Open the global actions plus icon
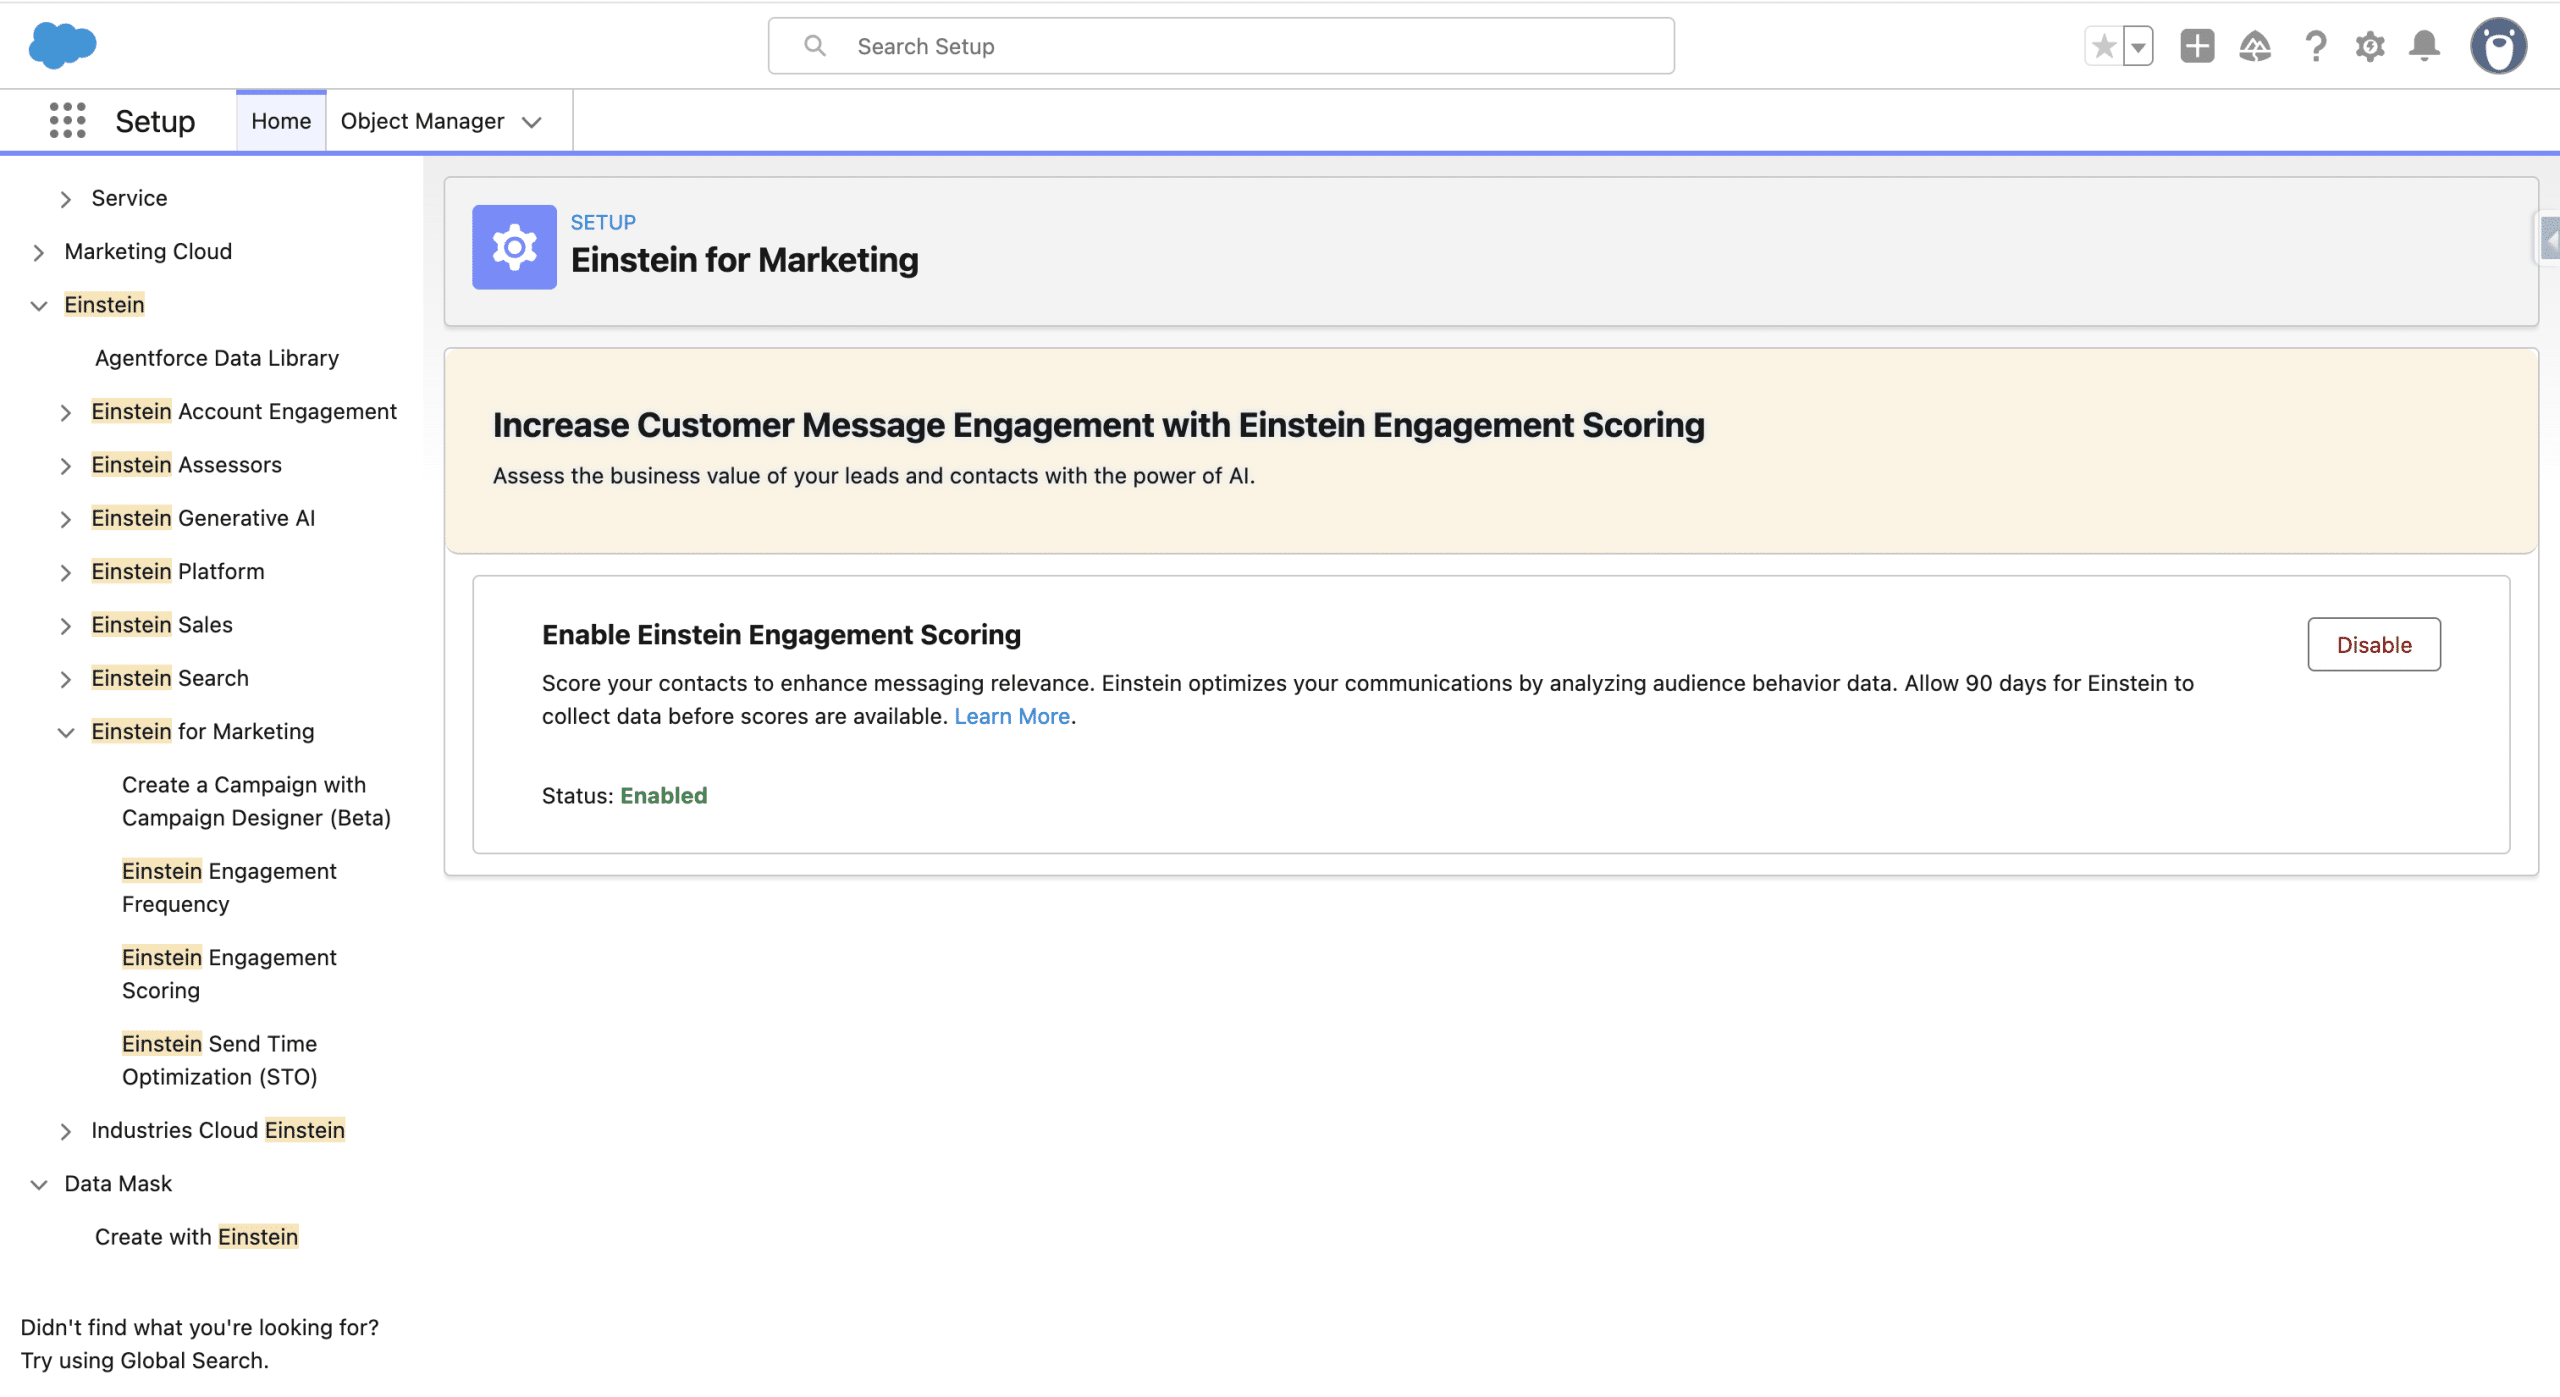The height and width of the screenshot is (1397, 2560). click(x=2197, y=46)
